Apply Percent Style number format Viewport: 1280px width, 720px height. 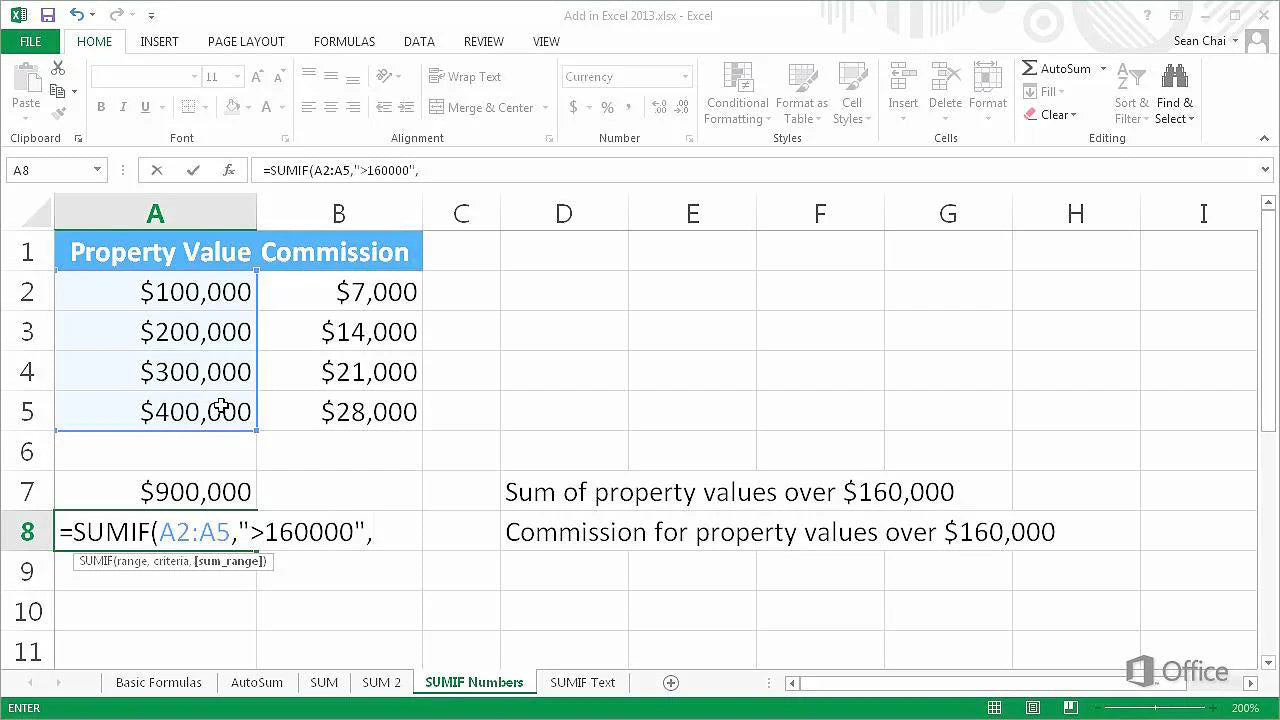pos(606,107)
